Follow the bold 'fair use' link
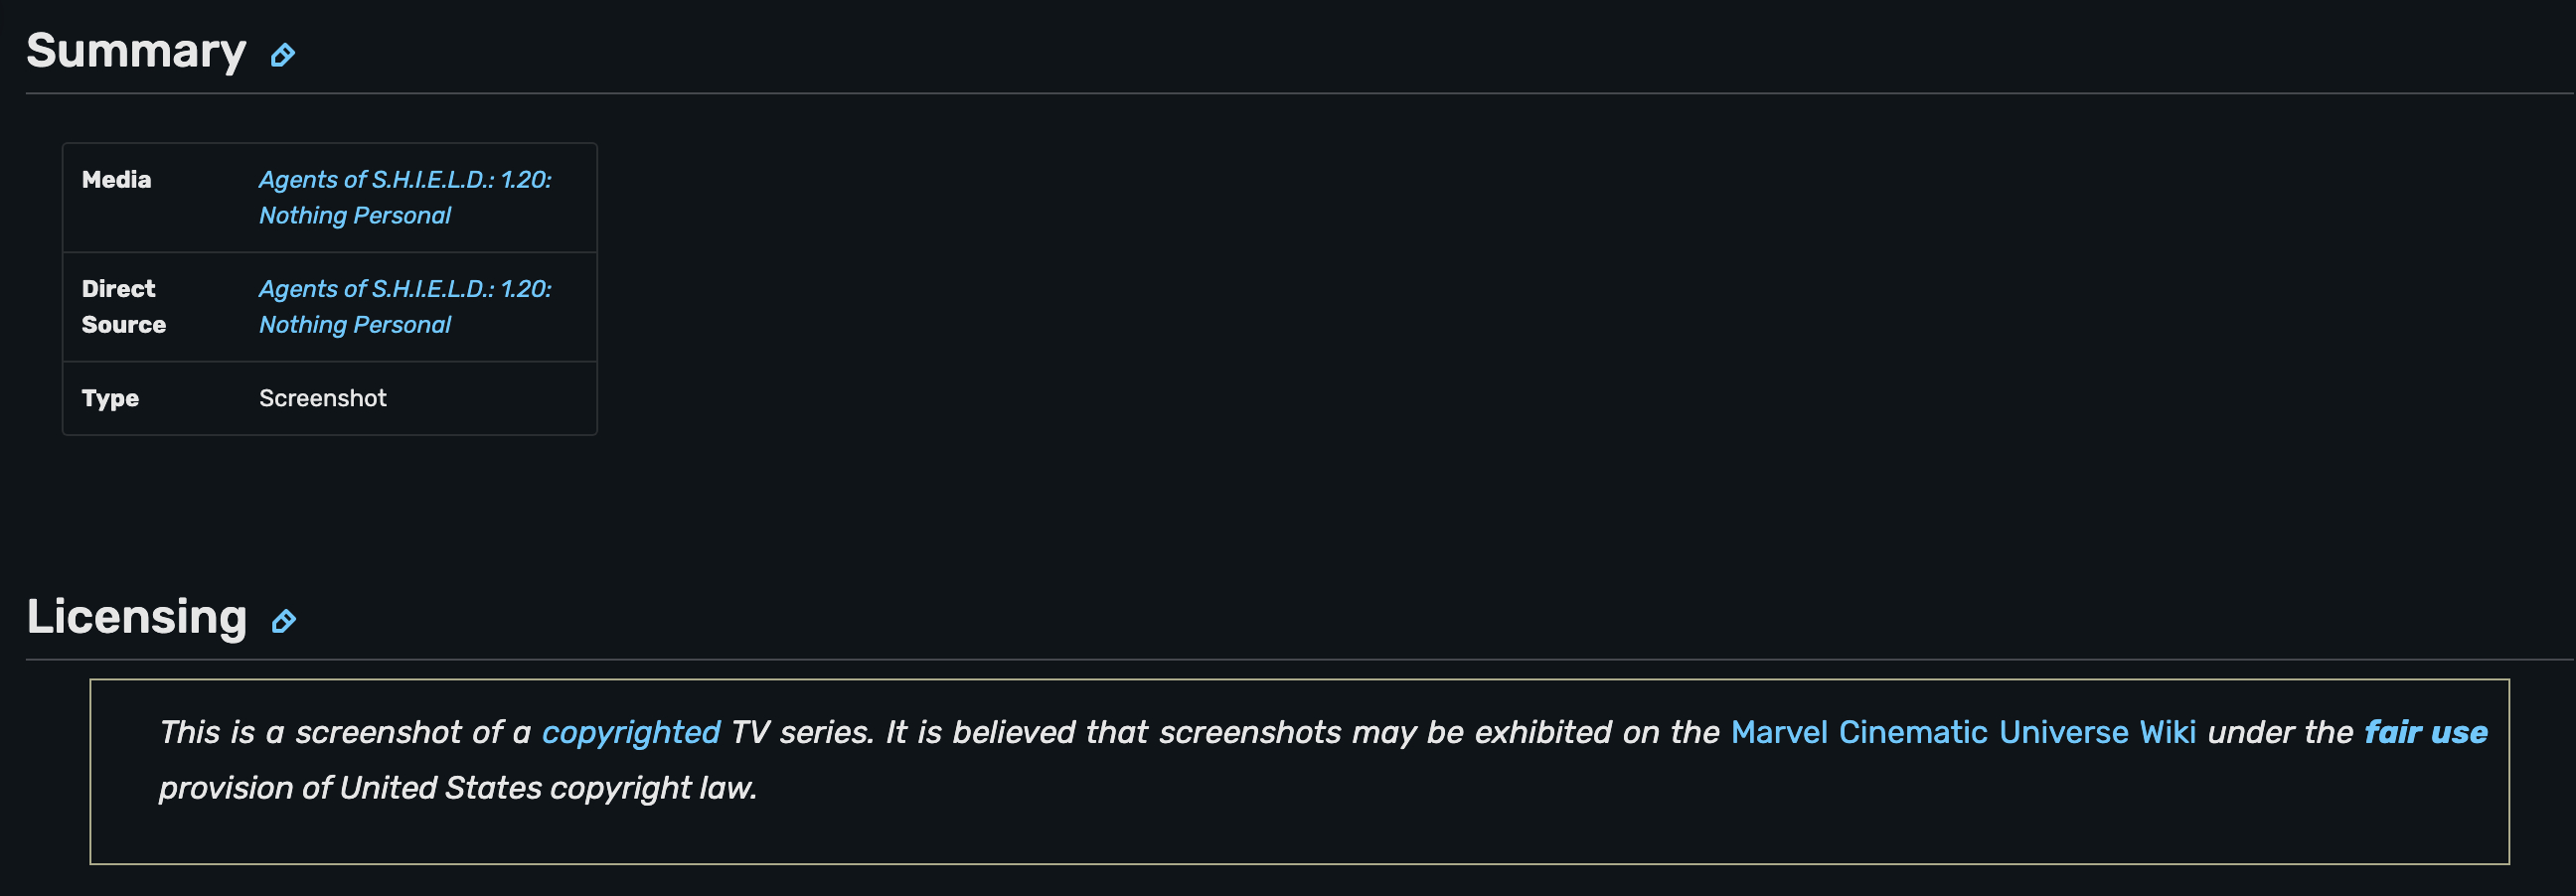This screenshot has width=2576, height=896. coord(2424,732)
